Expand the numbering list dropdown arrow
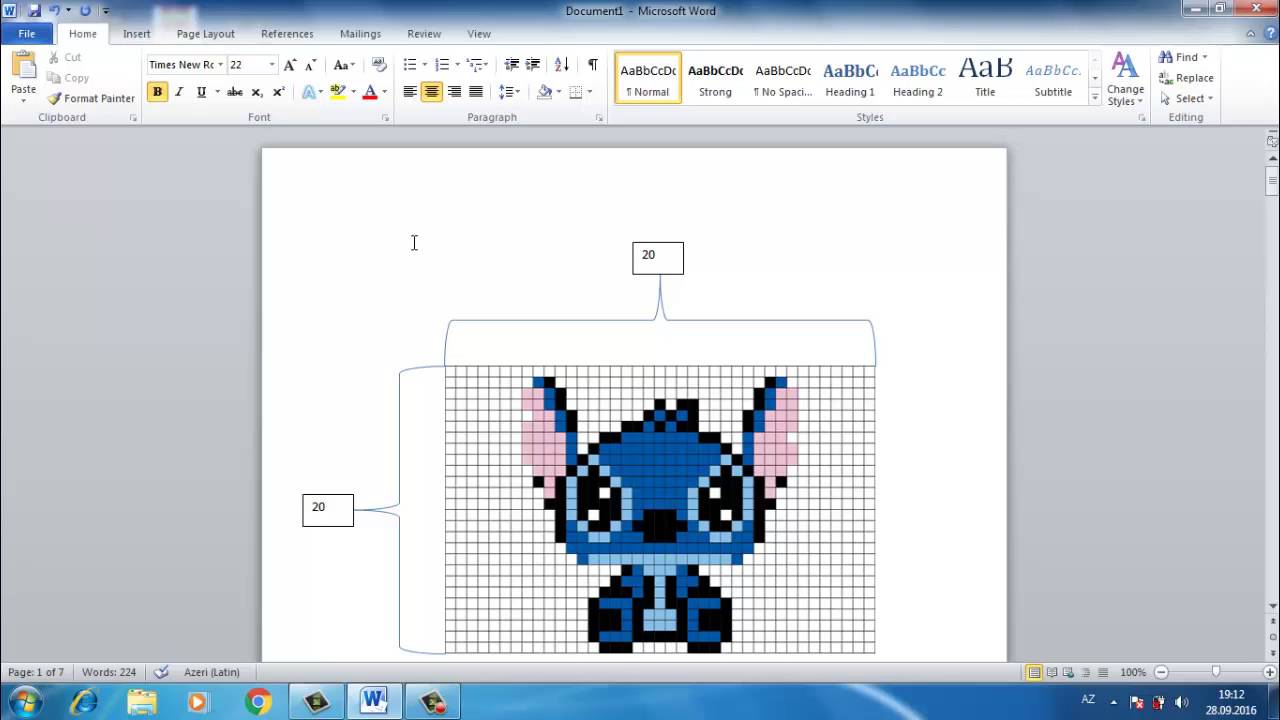The width and height of the screenshot is (1280, 720). coord(457,65)
